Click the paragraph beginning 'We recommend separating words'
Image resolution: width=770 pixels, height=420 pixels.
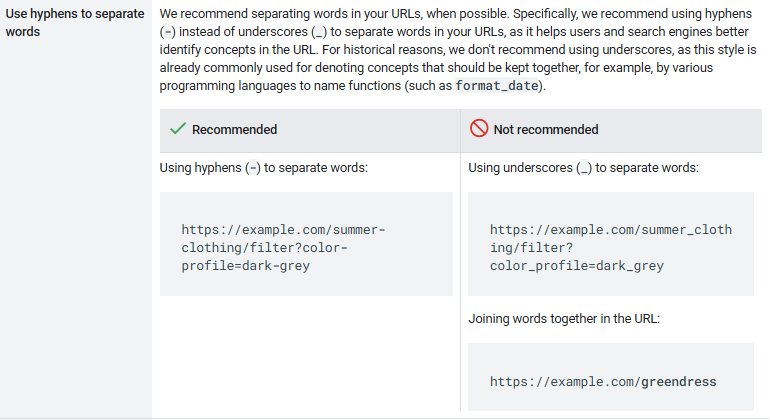click(x=458, y=50)
